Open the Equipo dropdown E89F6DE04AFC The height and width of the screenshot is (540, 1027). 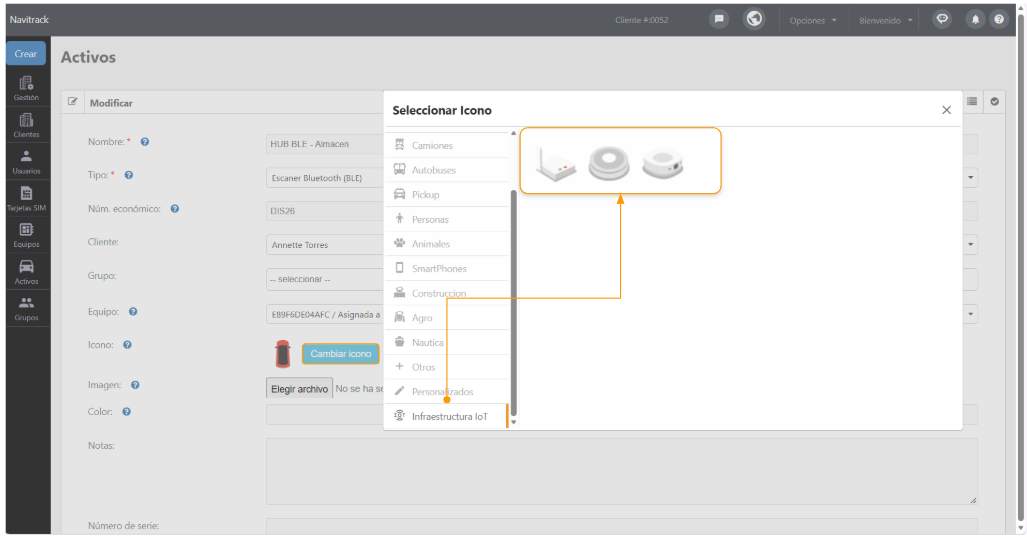(x=325, y=315)
